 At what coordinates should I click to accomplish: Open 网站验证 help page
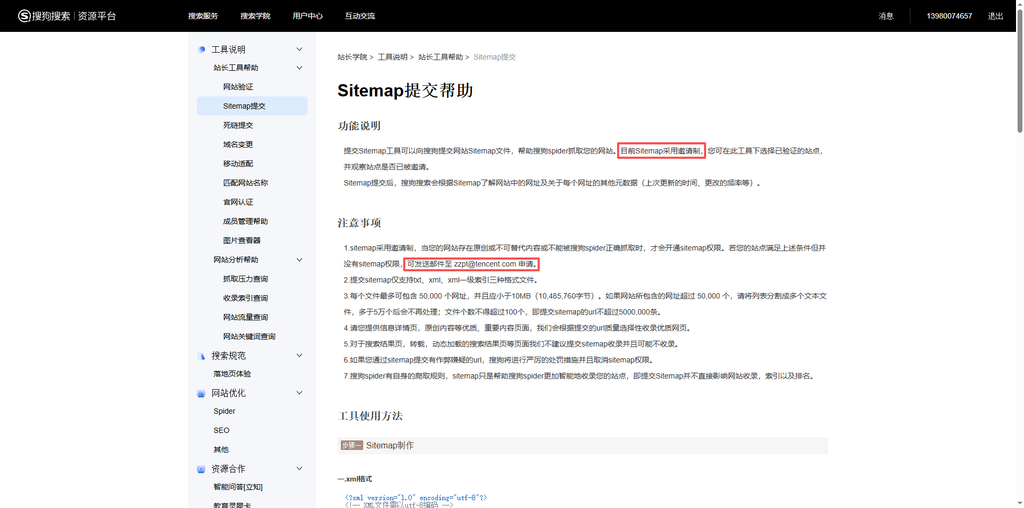238,87
